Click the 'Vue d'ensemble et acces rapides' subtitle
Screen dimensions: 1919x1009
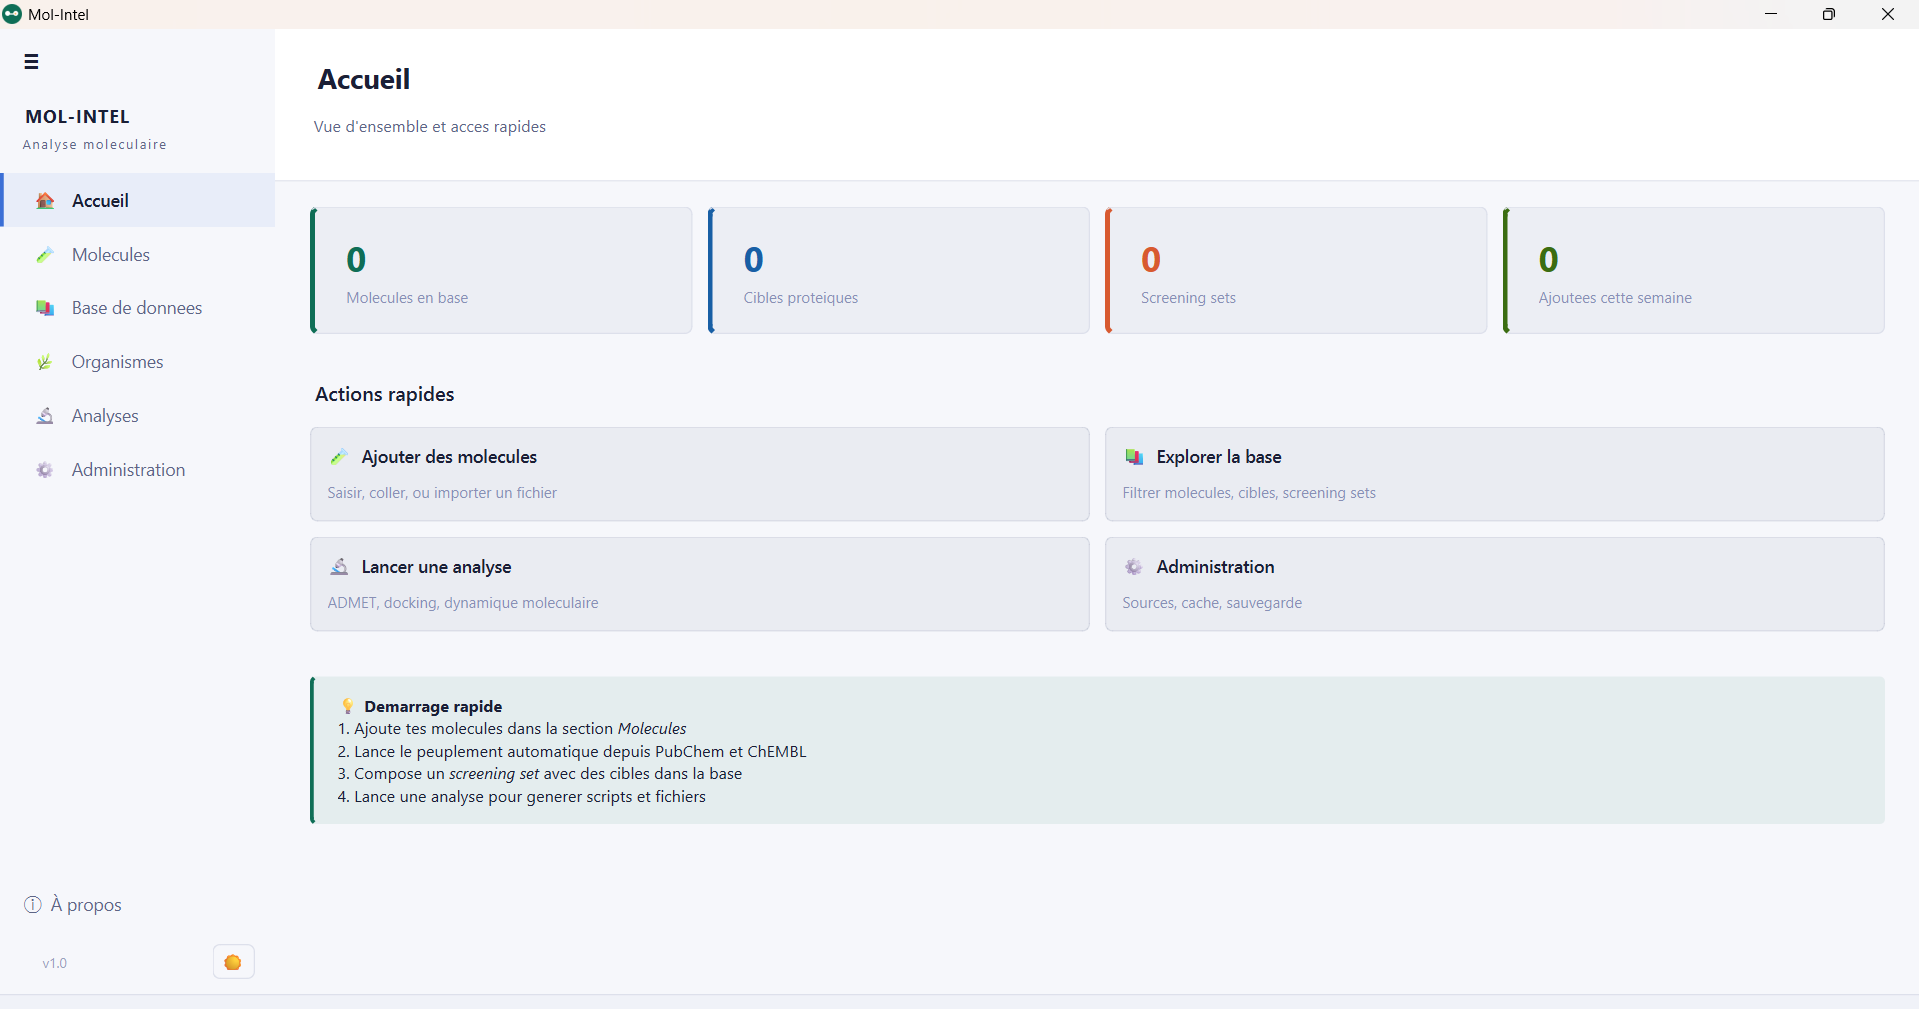click(x=430, y=127)
